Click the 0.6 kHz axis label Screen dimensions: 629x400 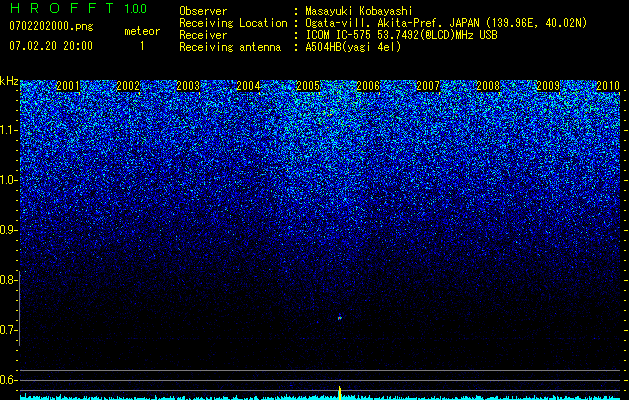point(9,380)
